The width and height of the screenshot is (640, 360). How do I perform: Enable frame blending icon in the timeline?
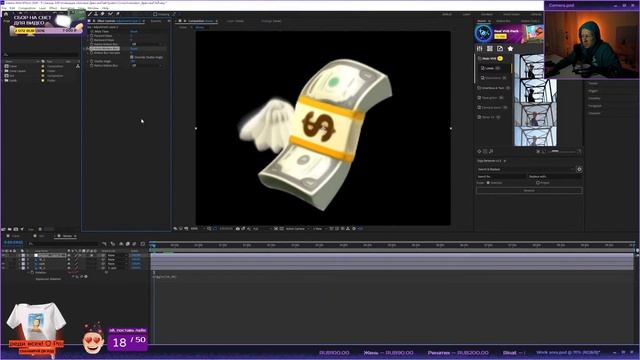pos(127,244)
